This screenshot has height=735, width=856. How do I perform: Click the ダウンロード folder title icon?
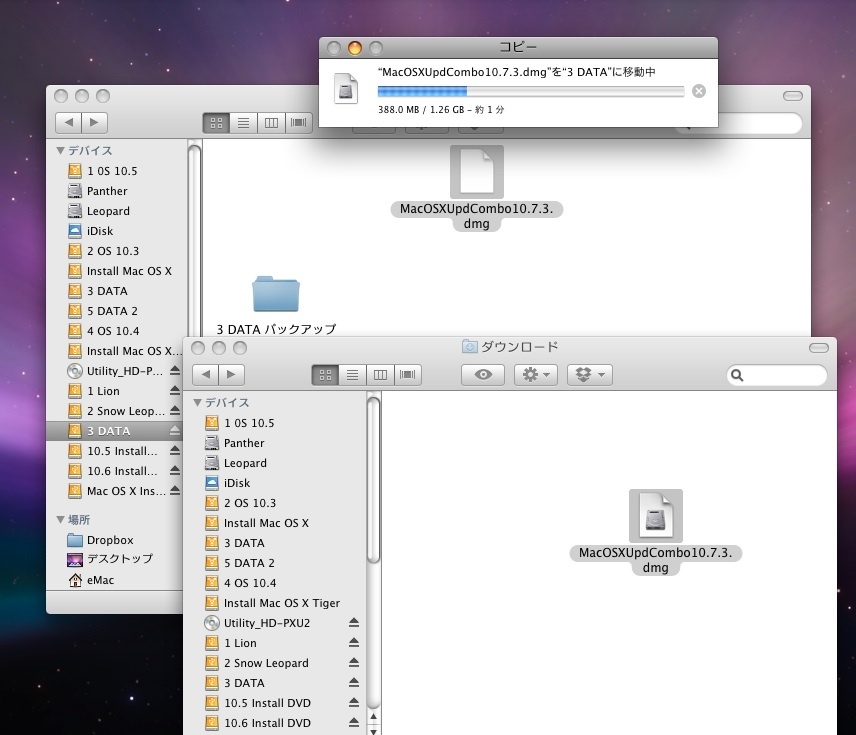click(x=469, y=346)
